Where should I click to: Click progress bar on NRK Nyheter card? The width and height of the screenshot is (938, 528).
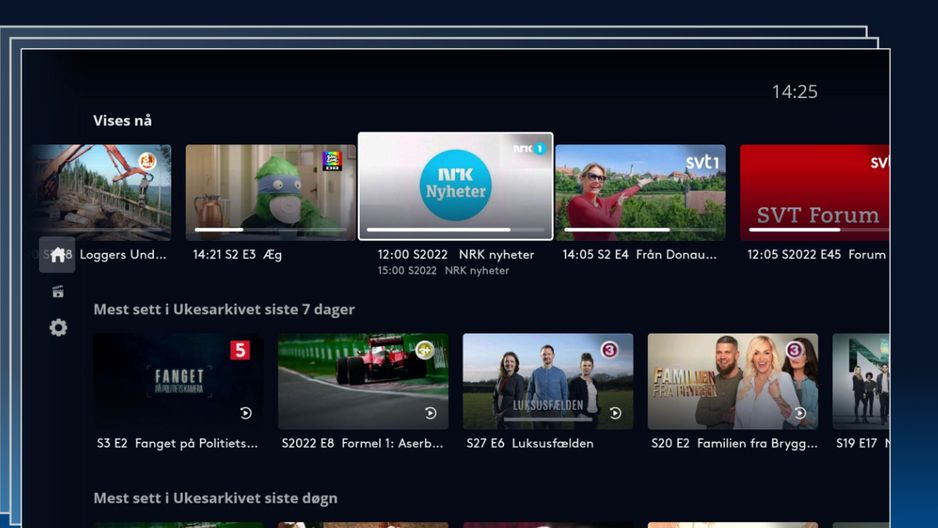tap(455, 230)
